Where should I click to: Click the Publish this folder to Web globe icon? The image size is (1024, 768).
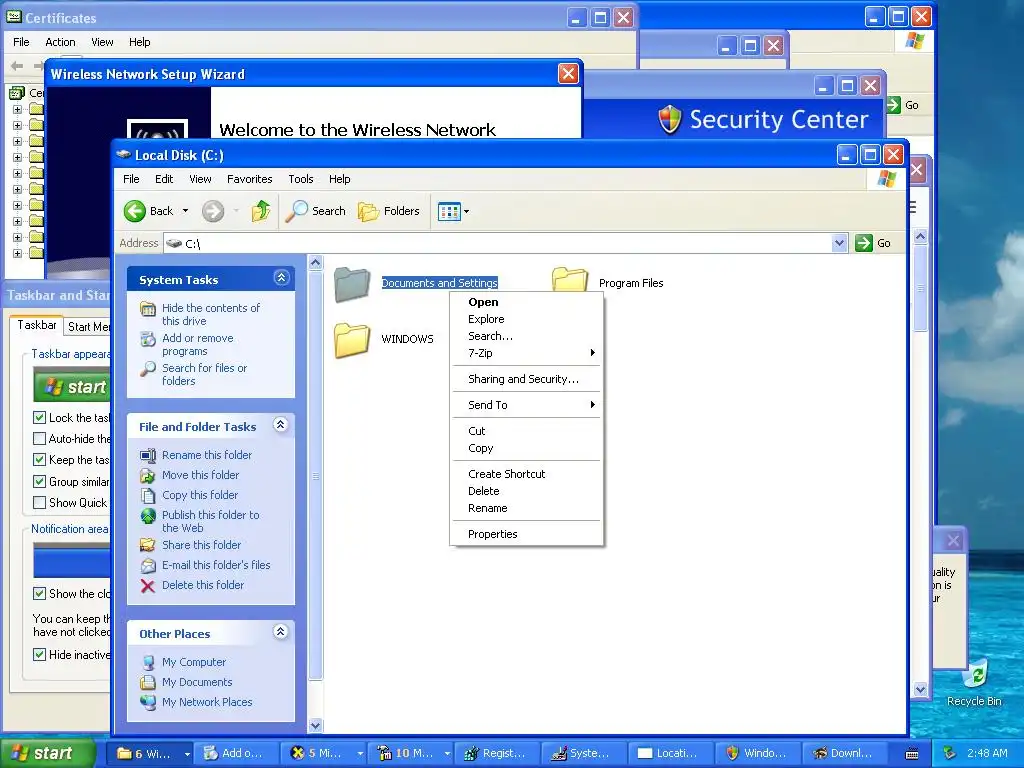tap(148, 516)
